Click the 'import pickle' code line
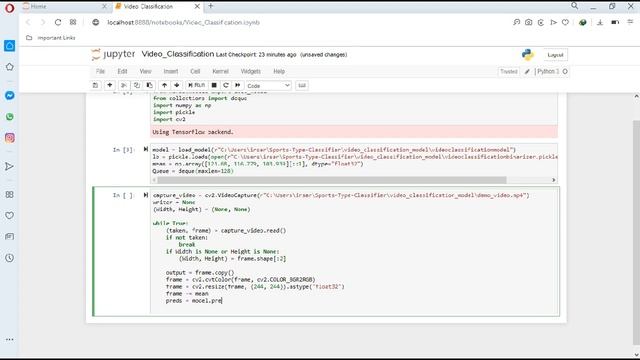 (174, 112)
